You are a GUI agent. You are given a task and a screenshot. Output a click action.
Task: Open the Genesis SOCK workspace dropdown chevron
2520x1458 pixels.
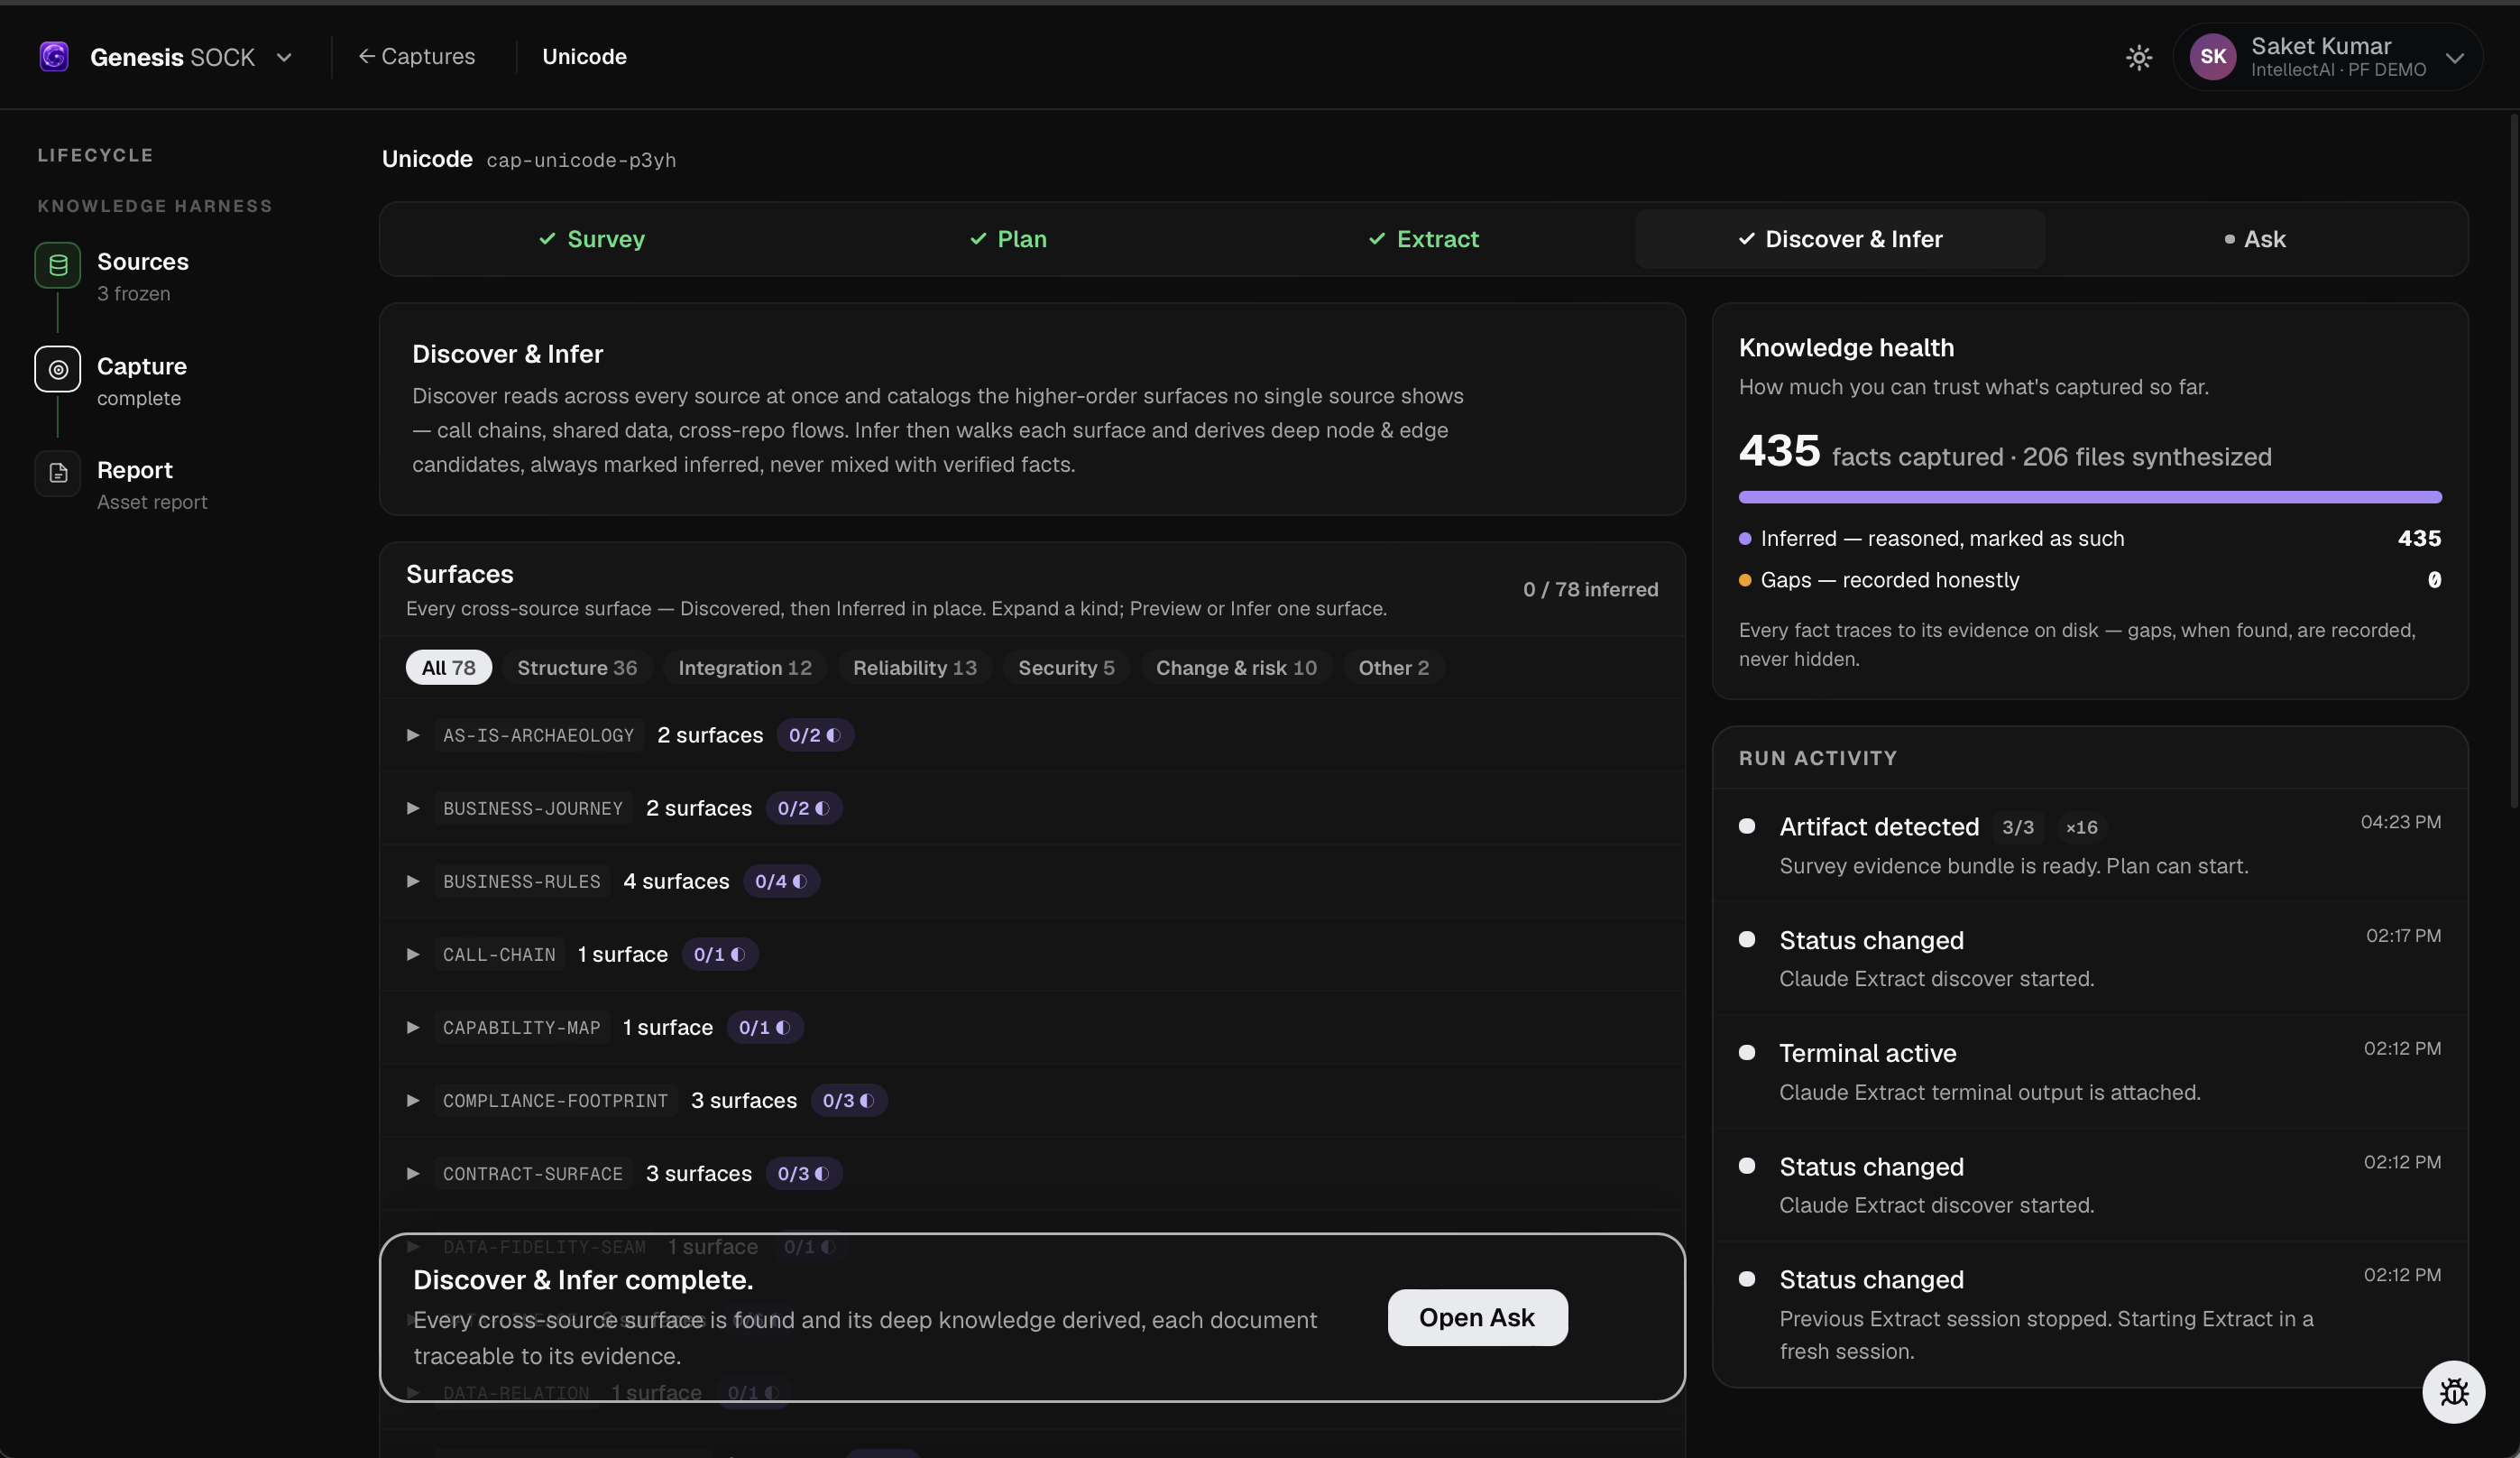coord(284,57)
